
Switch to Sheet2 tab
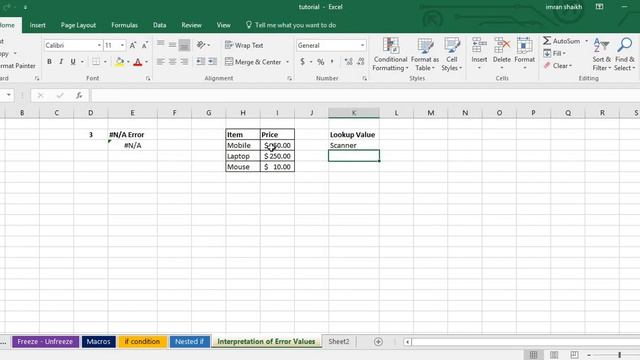coord(339,342)
